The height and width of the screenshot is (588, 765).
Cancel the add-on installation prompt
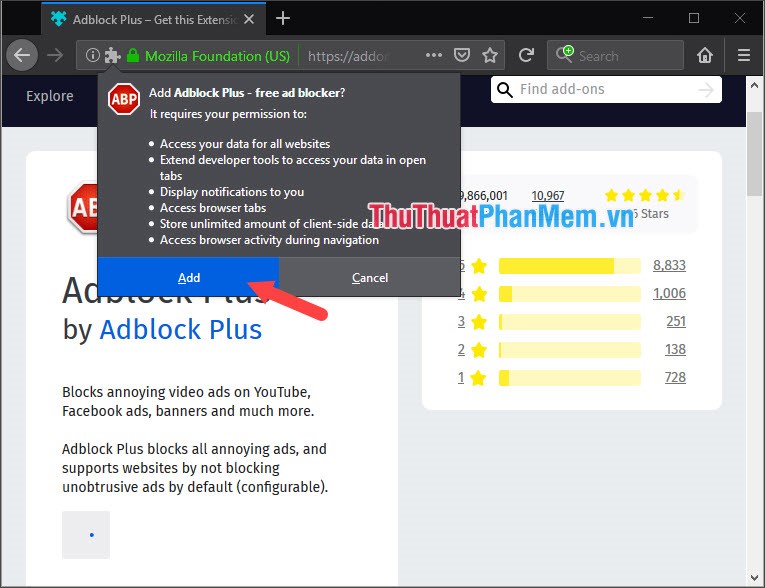(370, 277)
